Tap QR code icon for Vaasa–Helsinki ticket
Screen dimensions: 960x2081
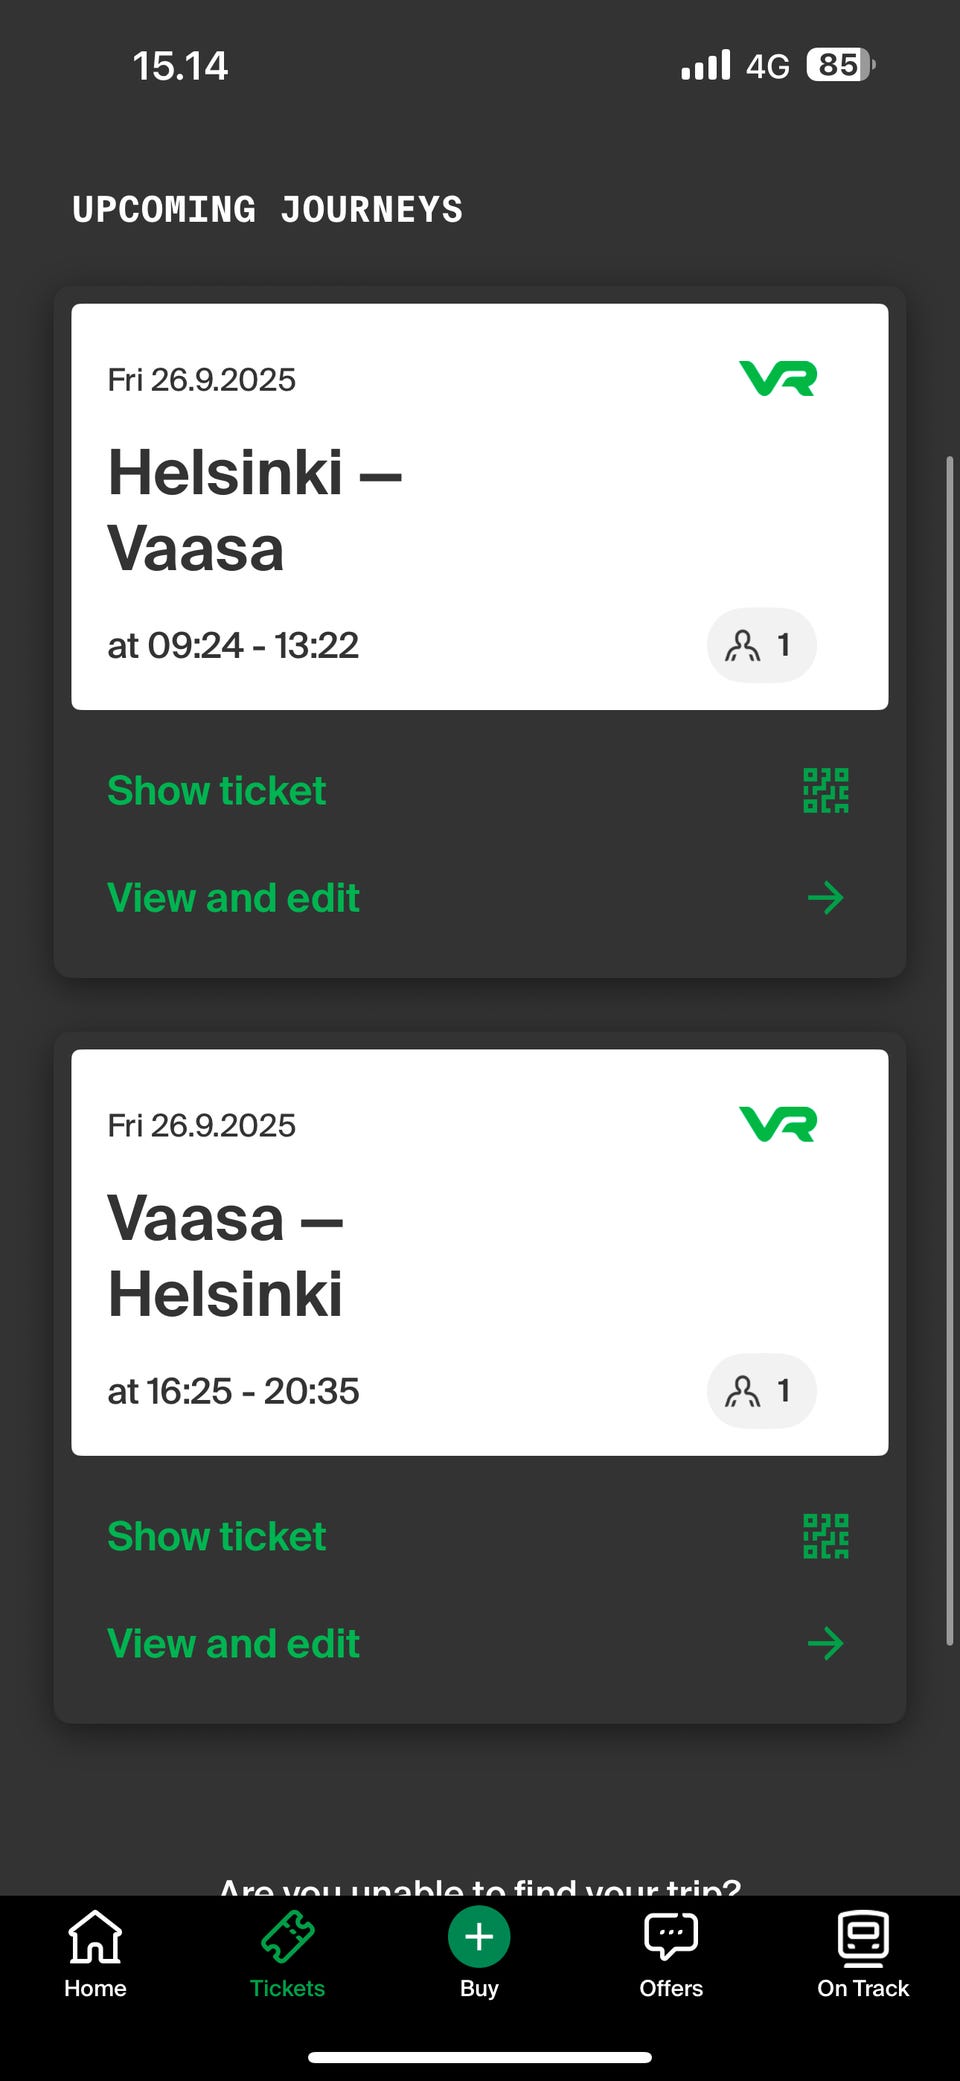[x=825, y=1536]
